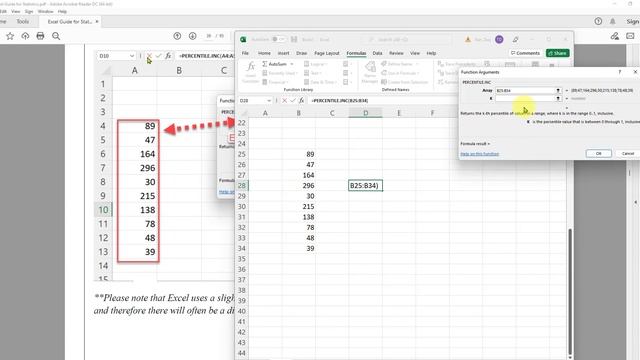This screenshot has height=360, width=640.
Task: Toggle the Excel AutoSave switch
Action: (x=279, y=39)
